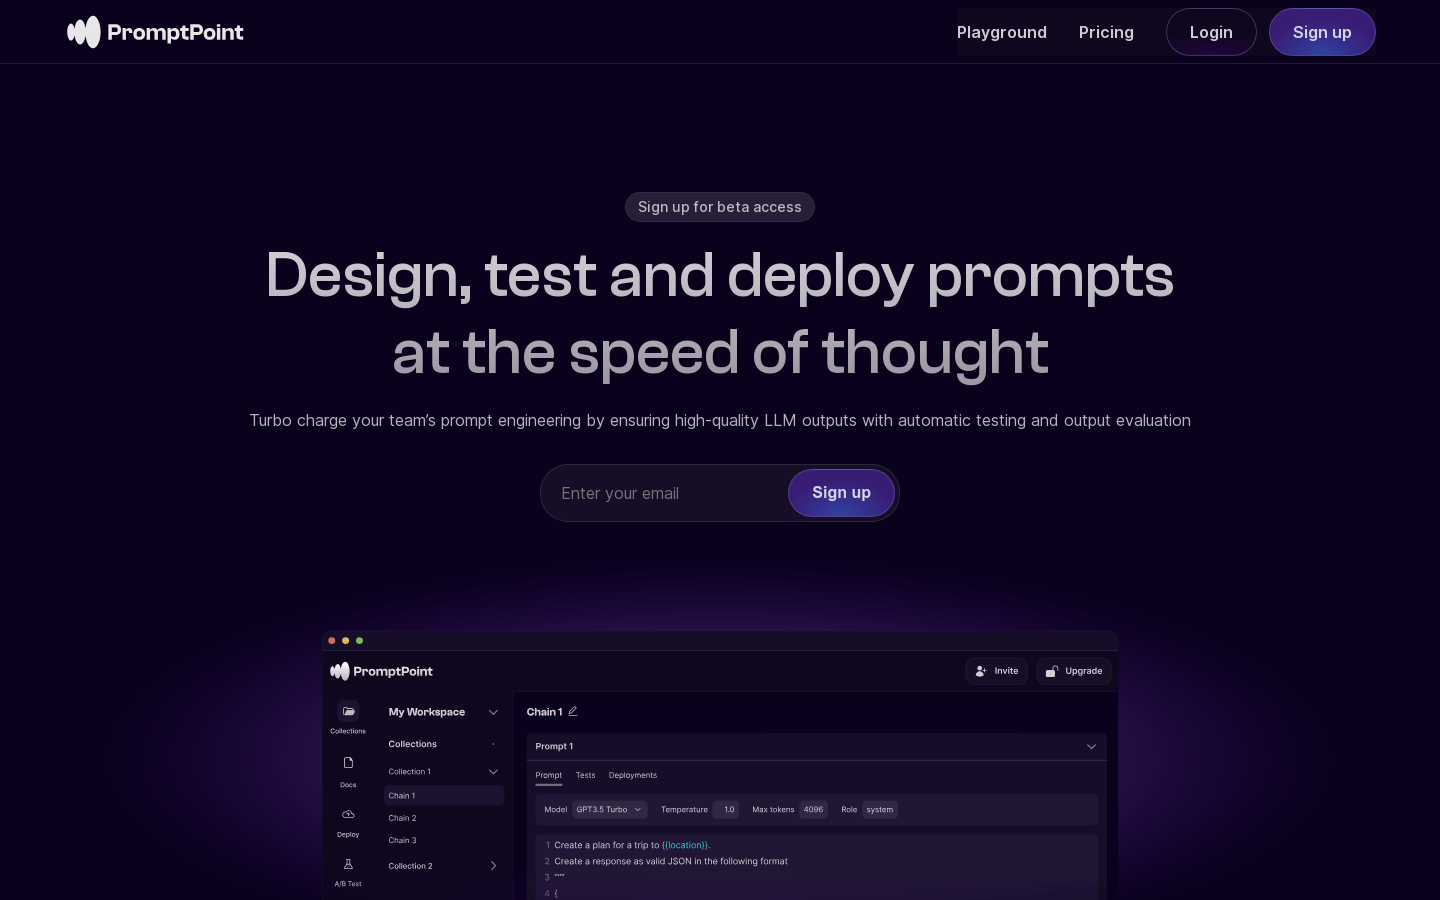Switch to the Prompt tab
This screenshot has width=1440, height=900.
tap(548, 775)
